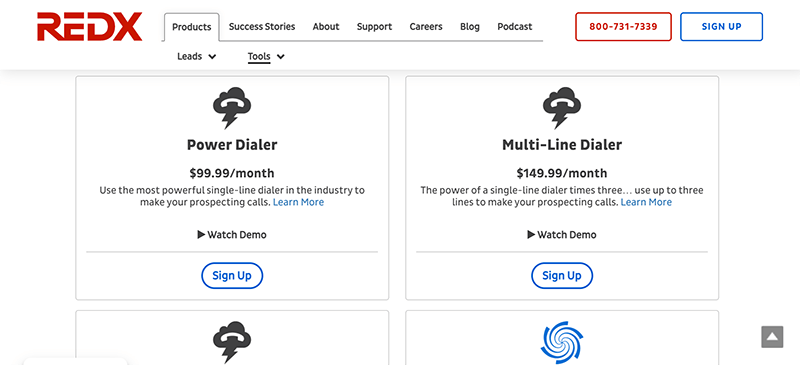Open the Support menu item
This screenshot has height=365, width=800.
point(374,27)
